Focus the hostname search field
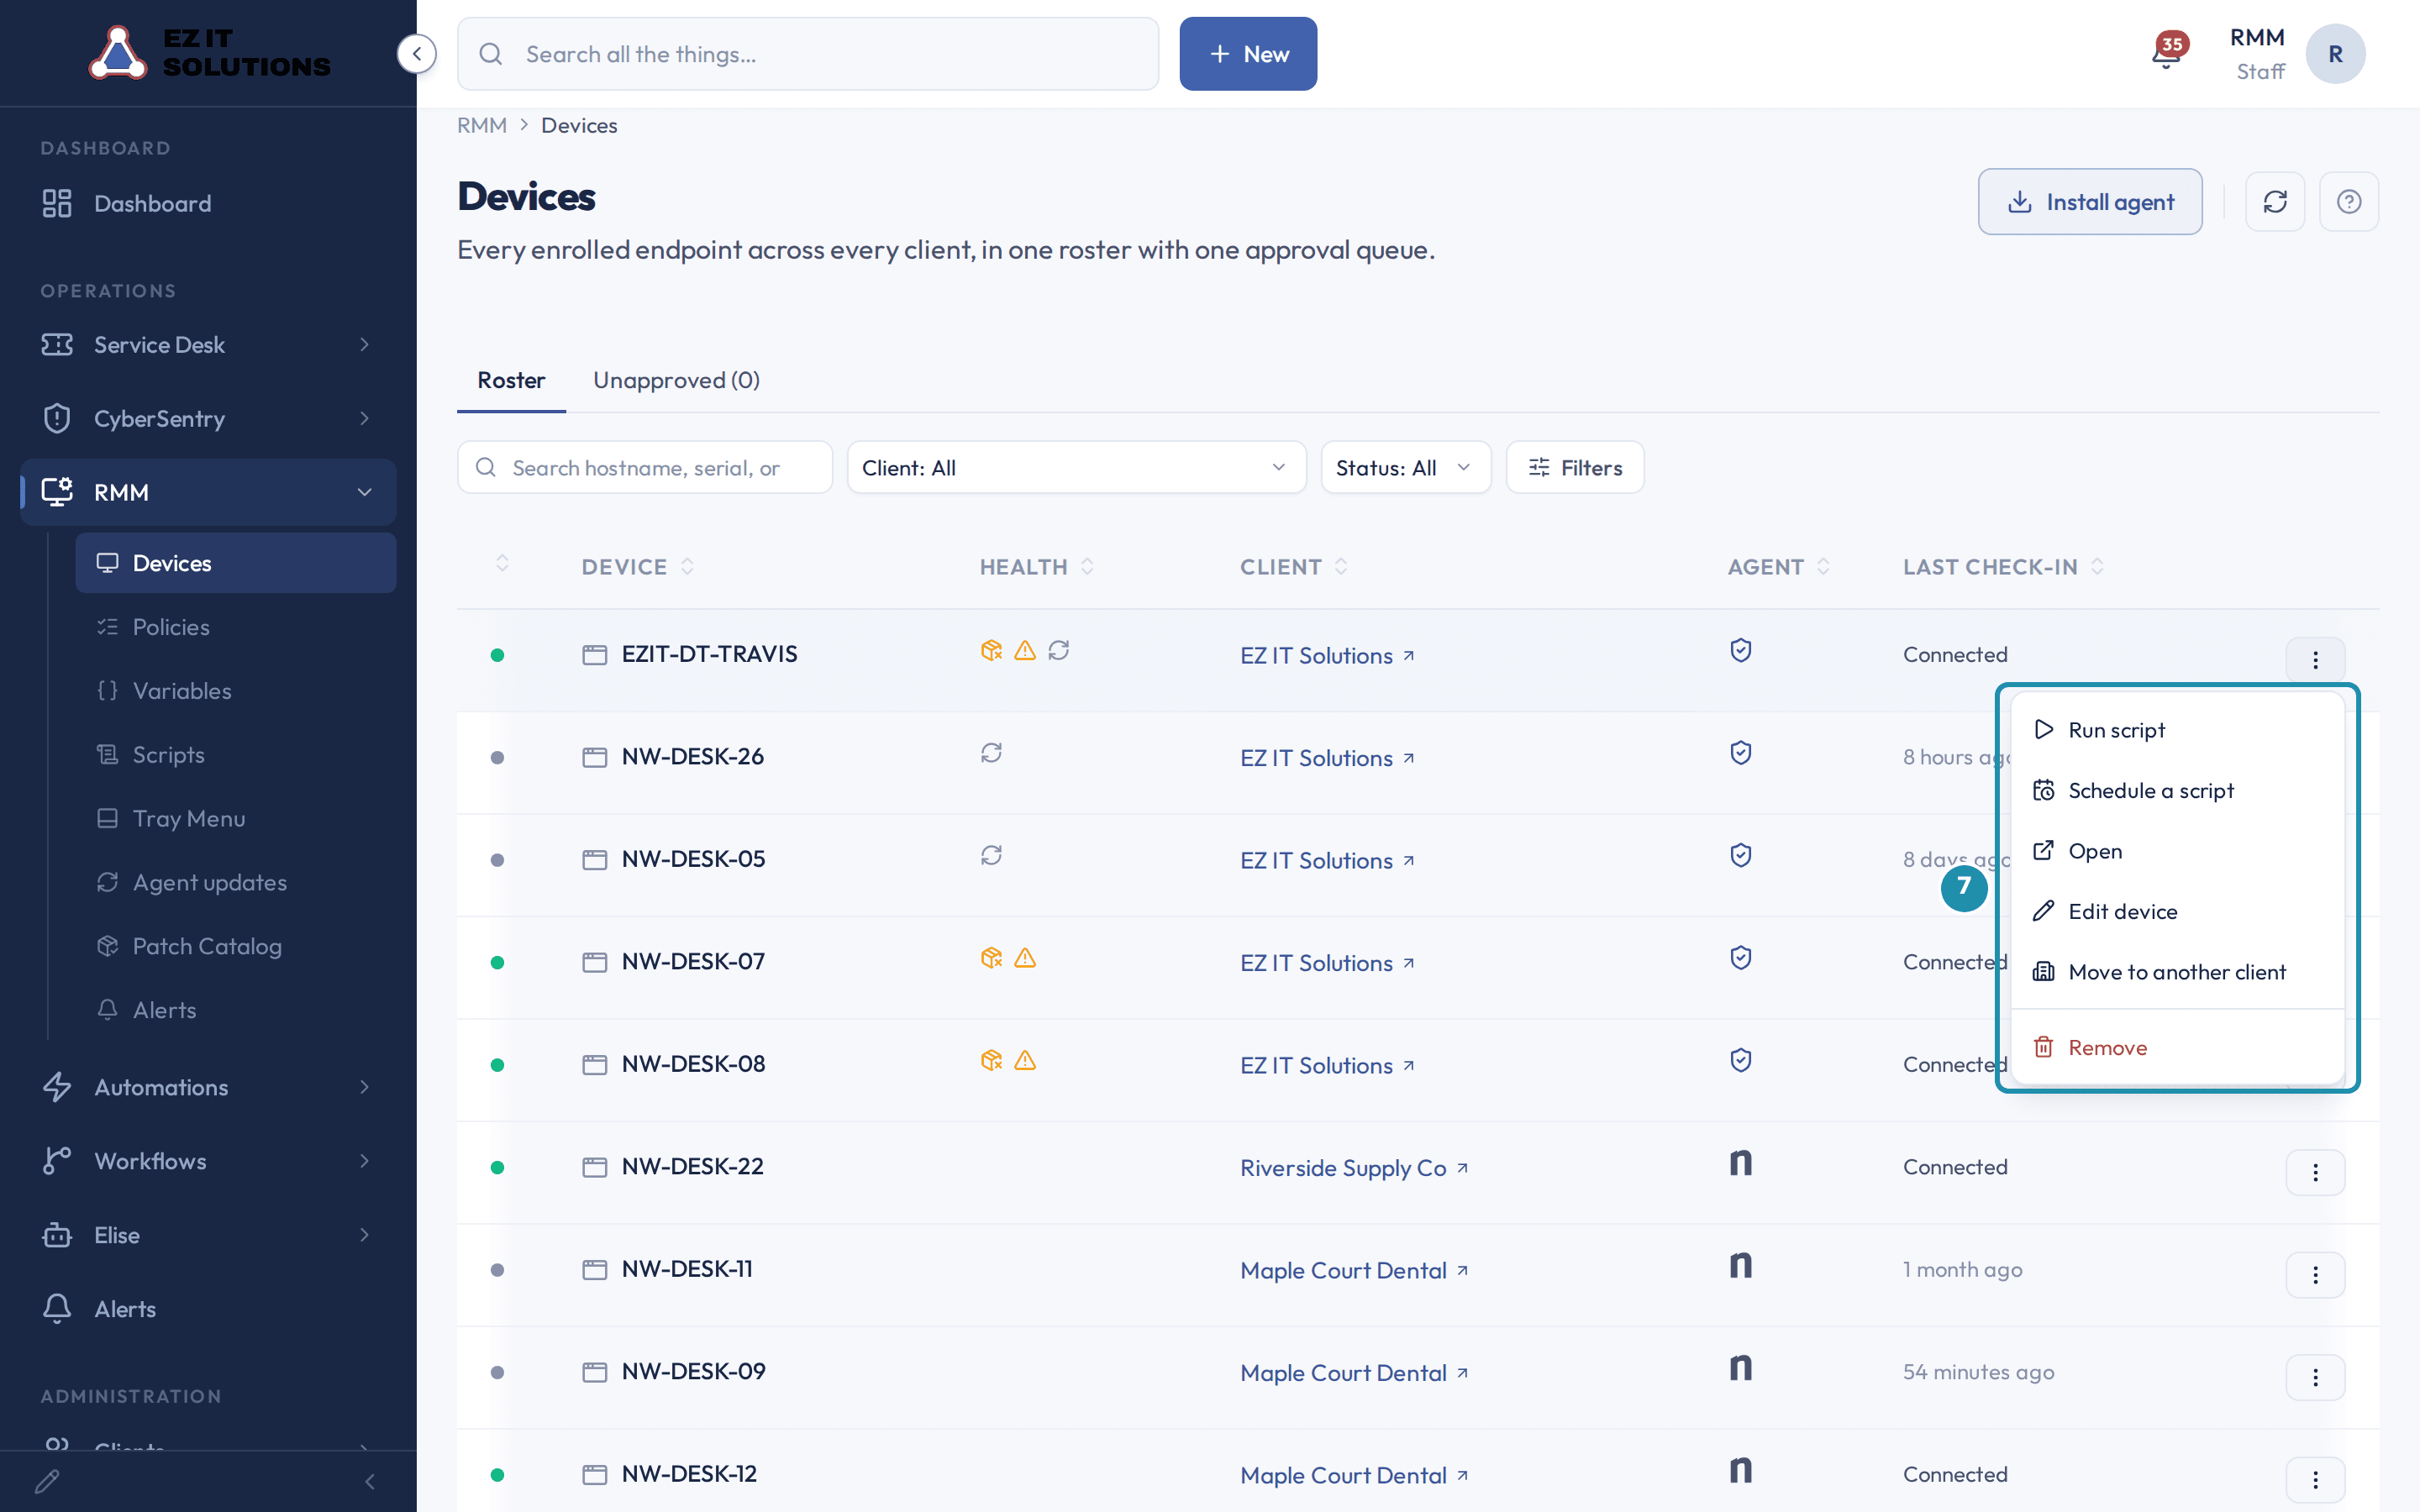2420x1512 pixels. [x=645, y=468]
